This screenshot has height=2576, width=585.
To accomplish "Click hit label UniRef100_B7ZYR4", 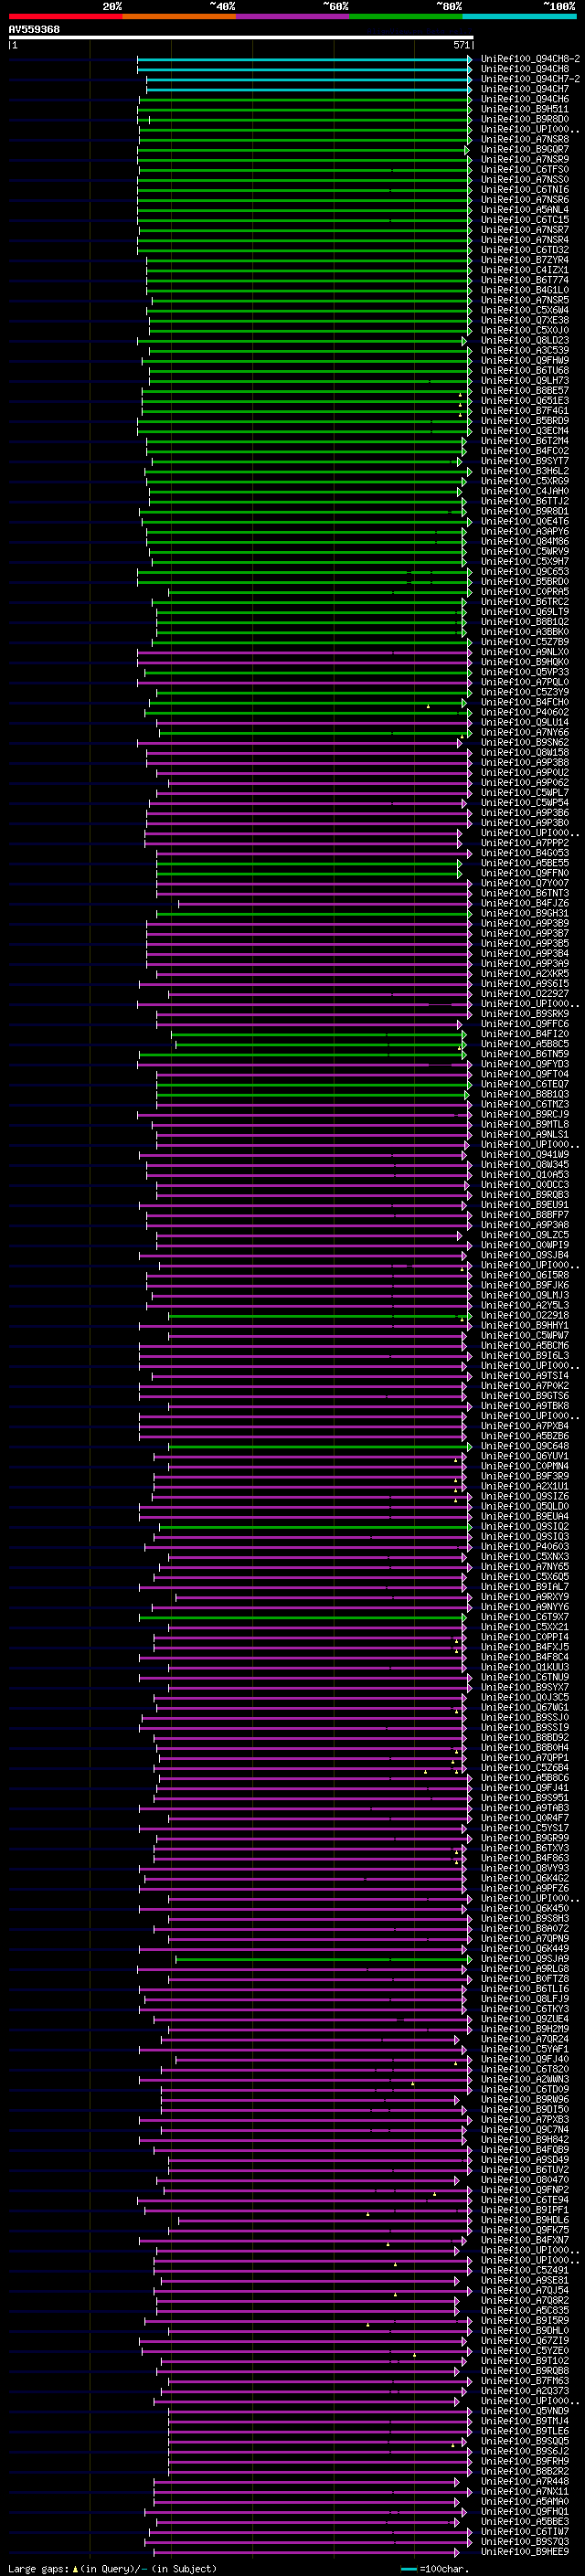I will point(525,260).
